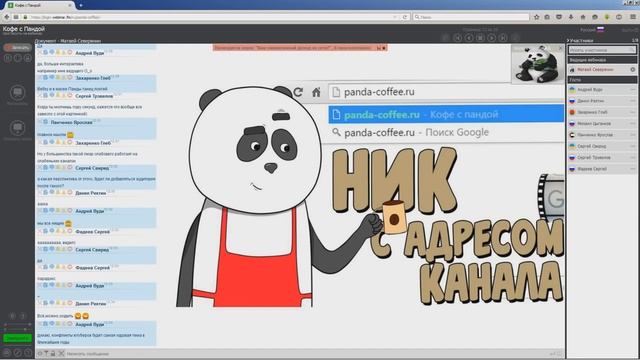Click the browser back arrow button
The image size is (640, 360).
point(7,17)
